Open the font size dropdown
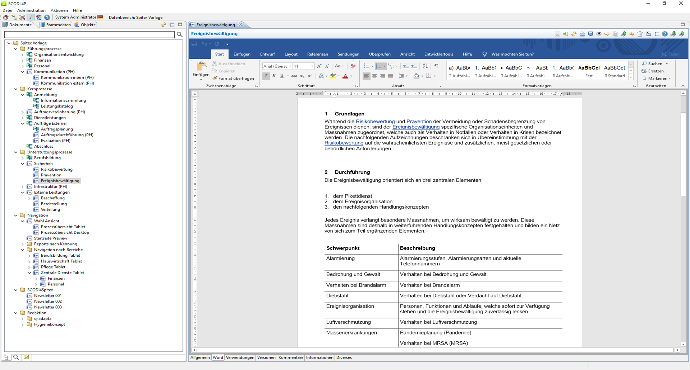This screenshot has width=690, height=370. 312,66
